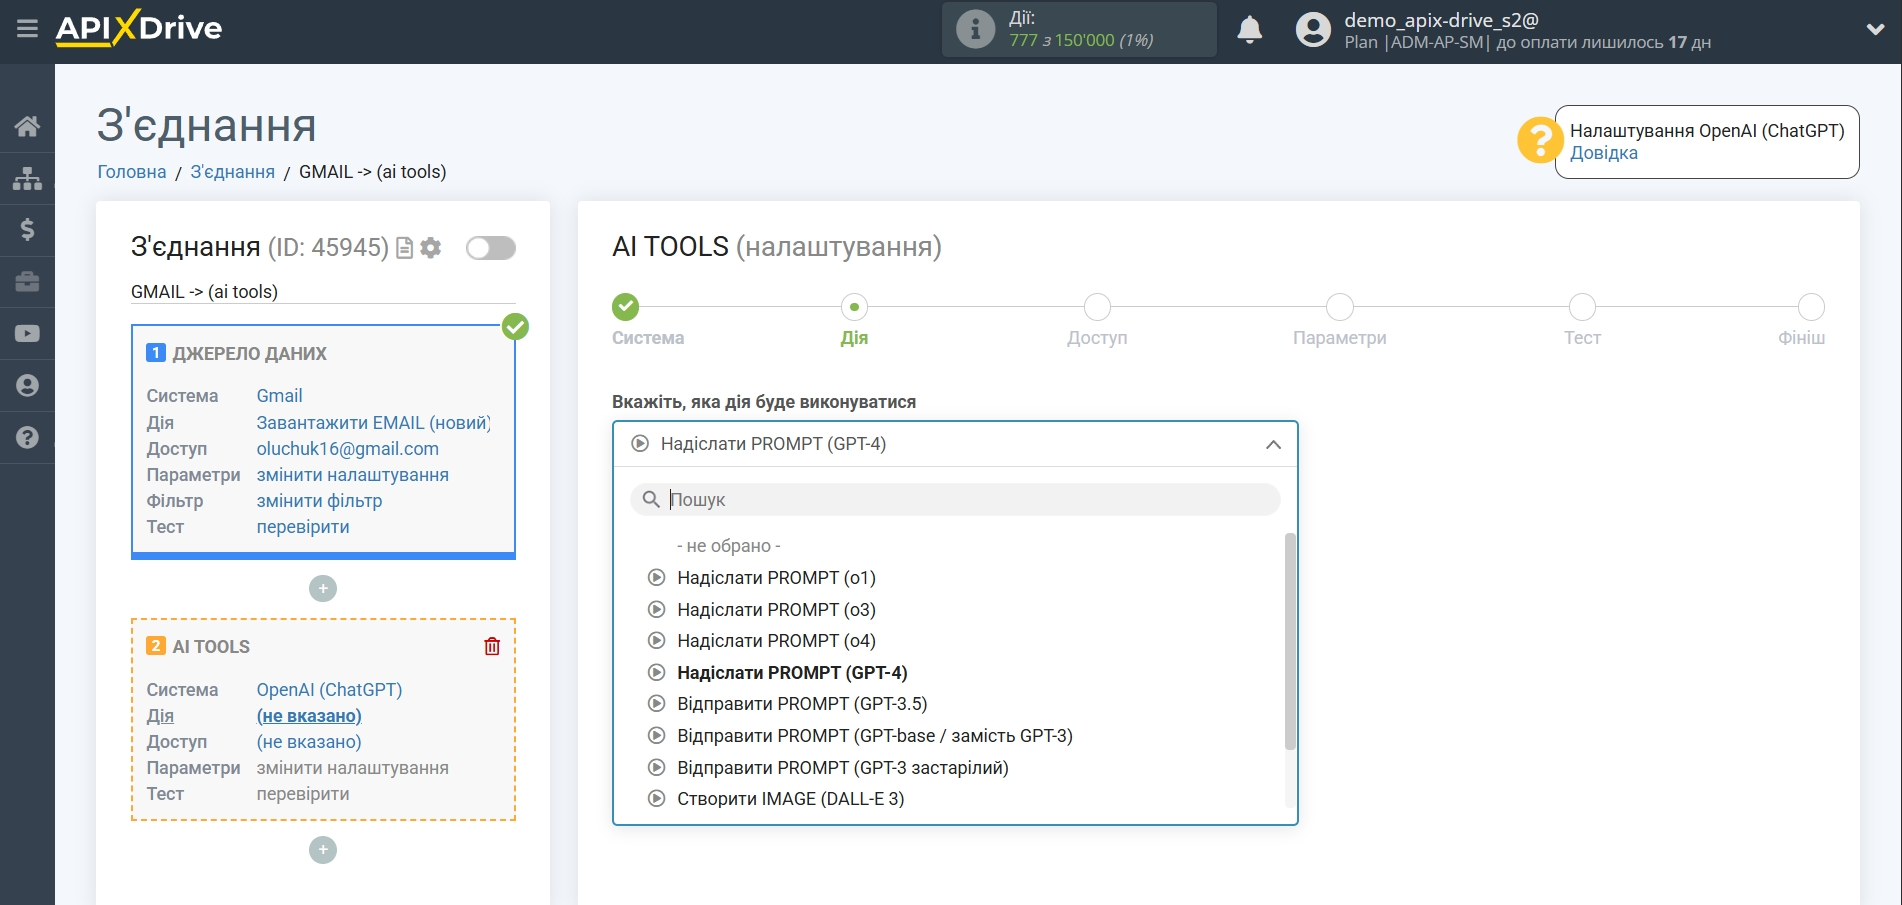Open the briefcase sidebar icon
1902x905 pixels.
pyautogui.click(x=27, y=282)
